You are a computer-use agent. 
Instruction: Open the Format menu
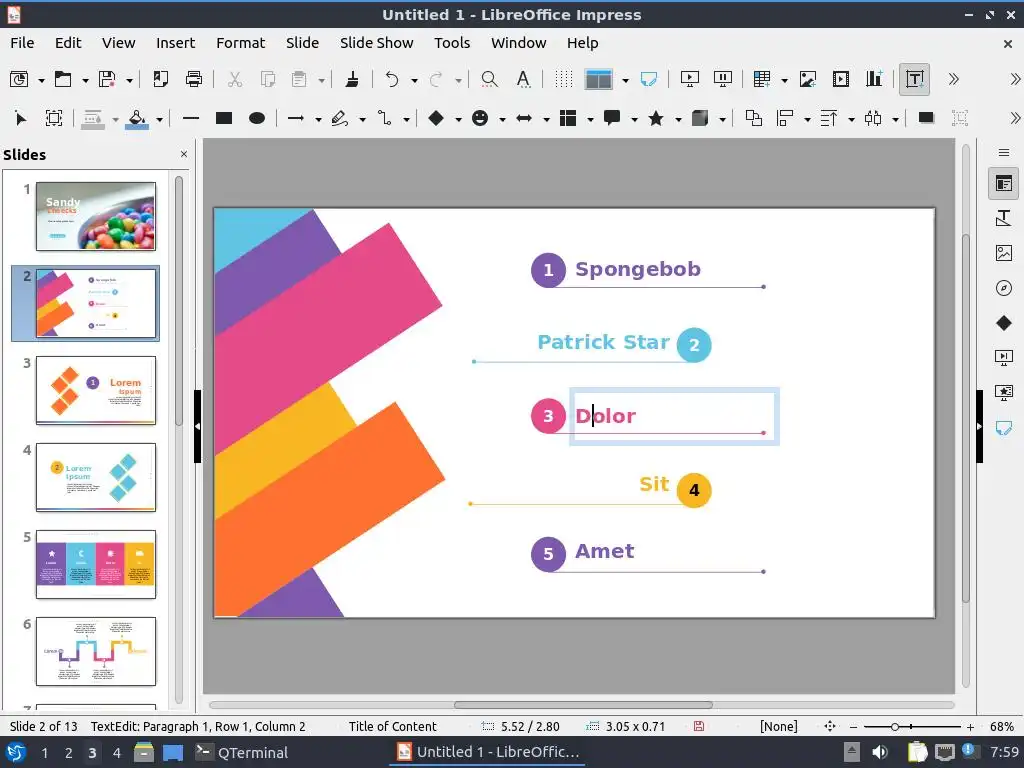[240, 43]
